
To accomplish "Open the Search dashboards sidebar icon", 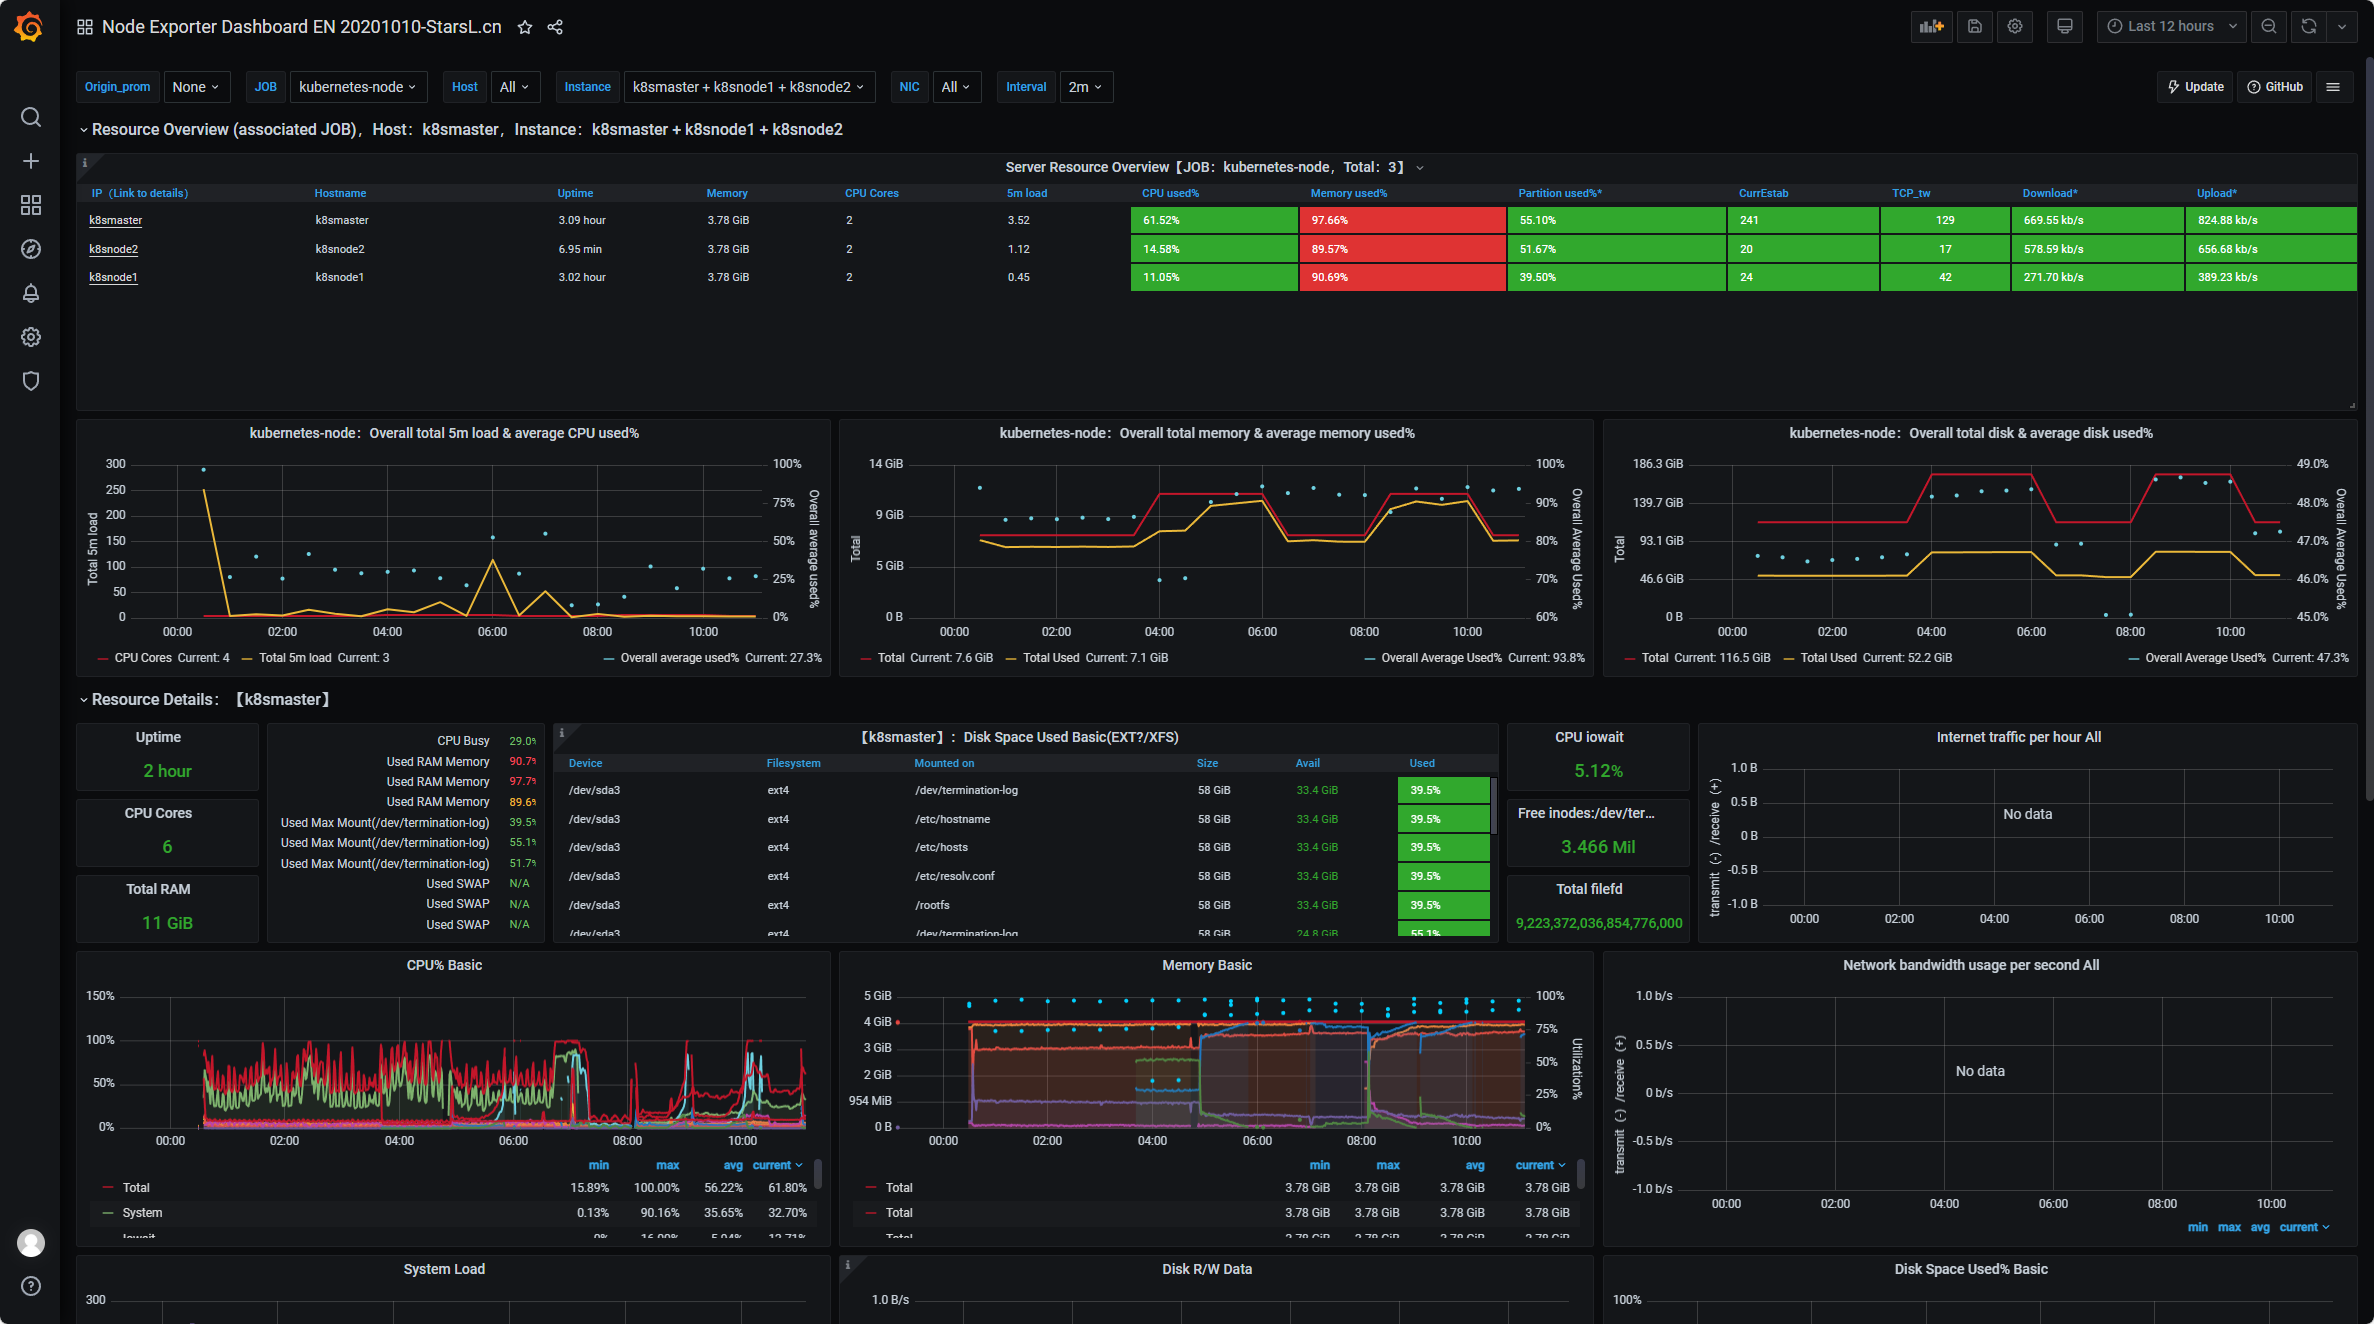I will click(31, 118).
